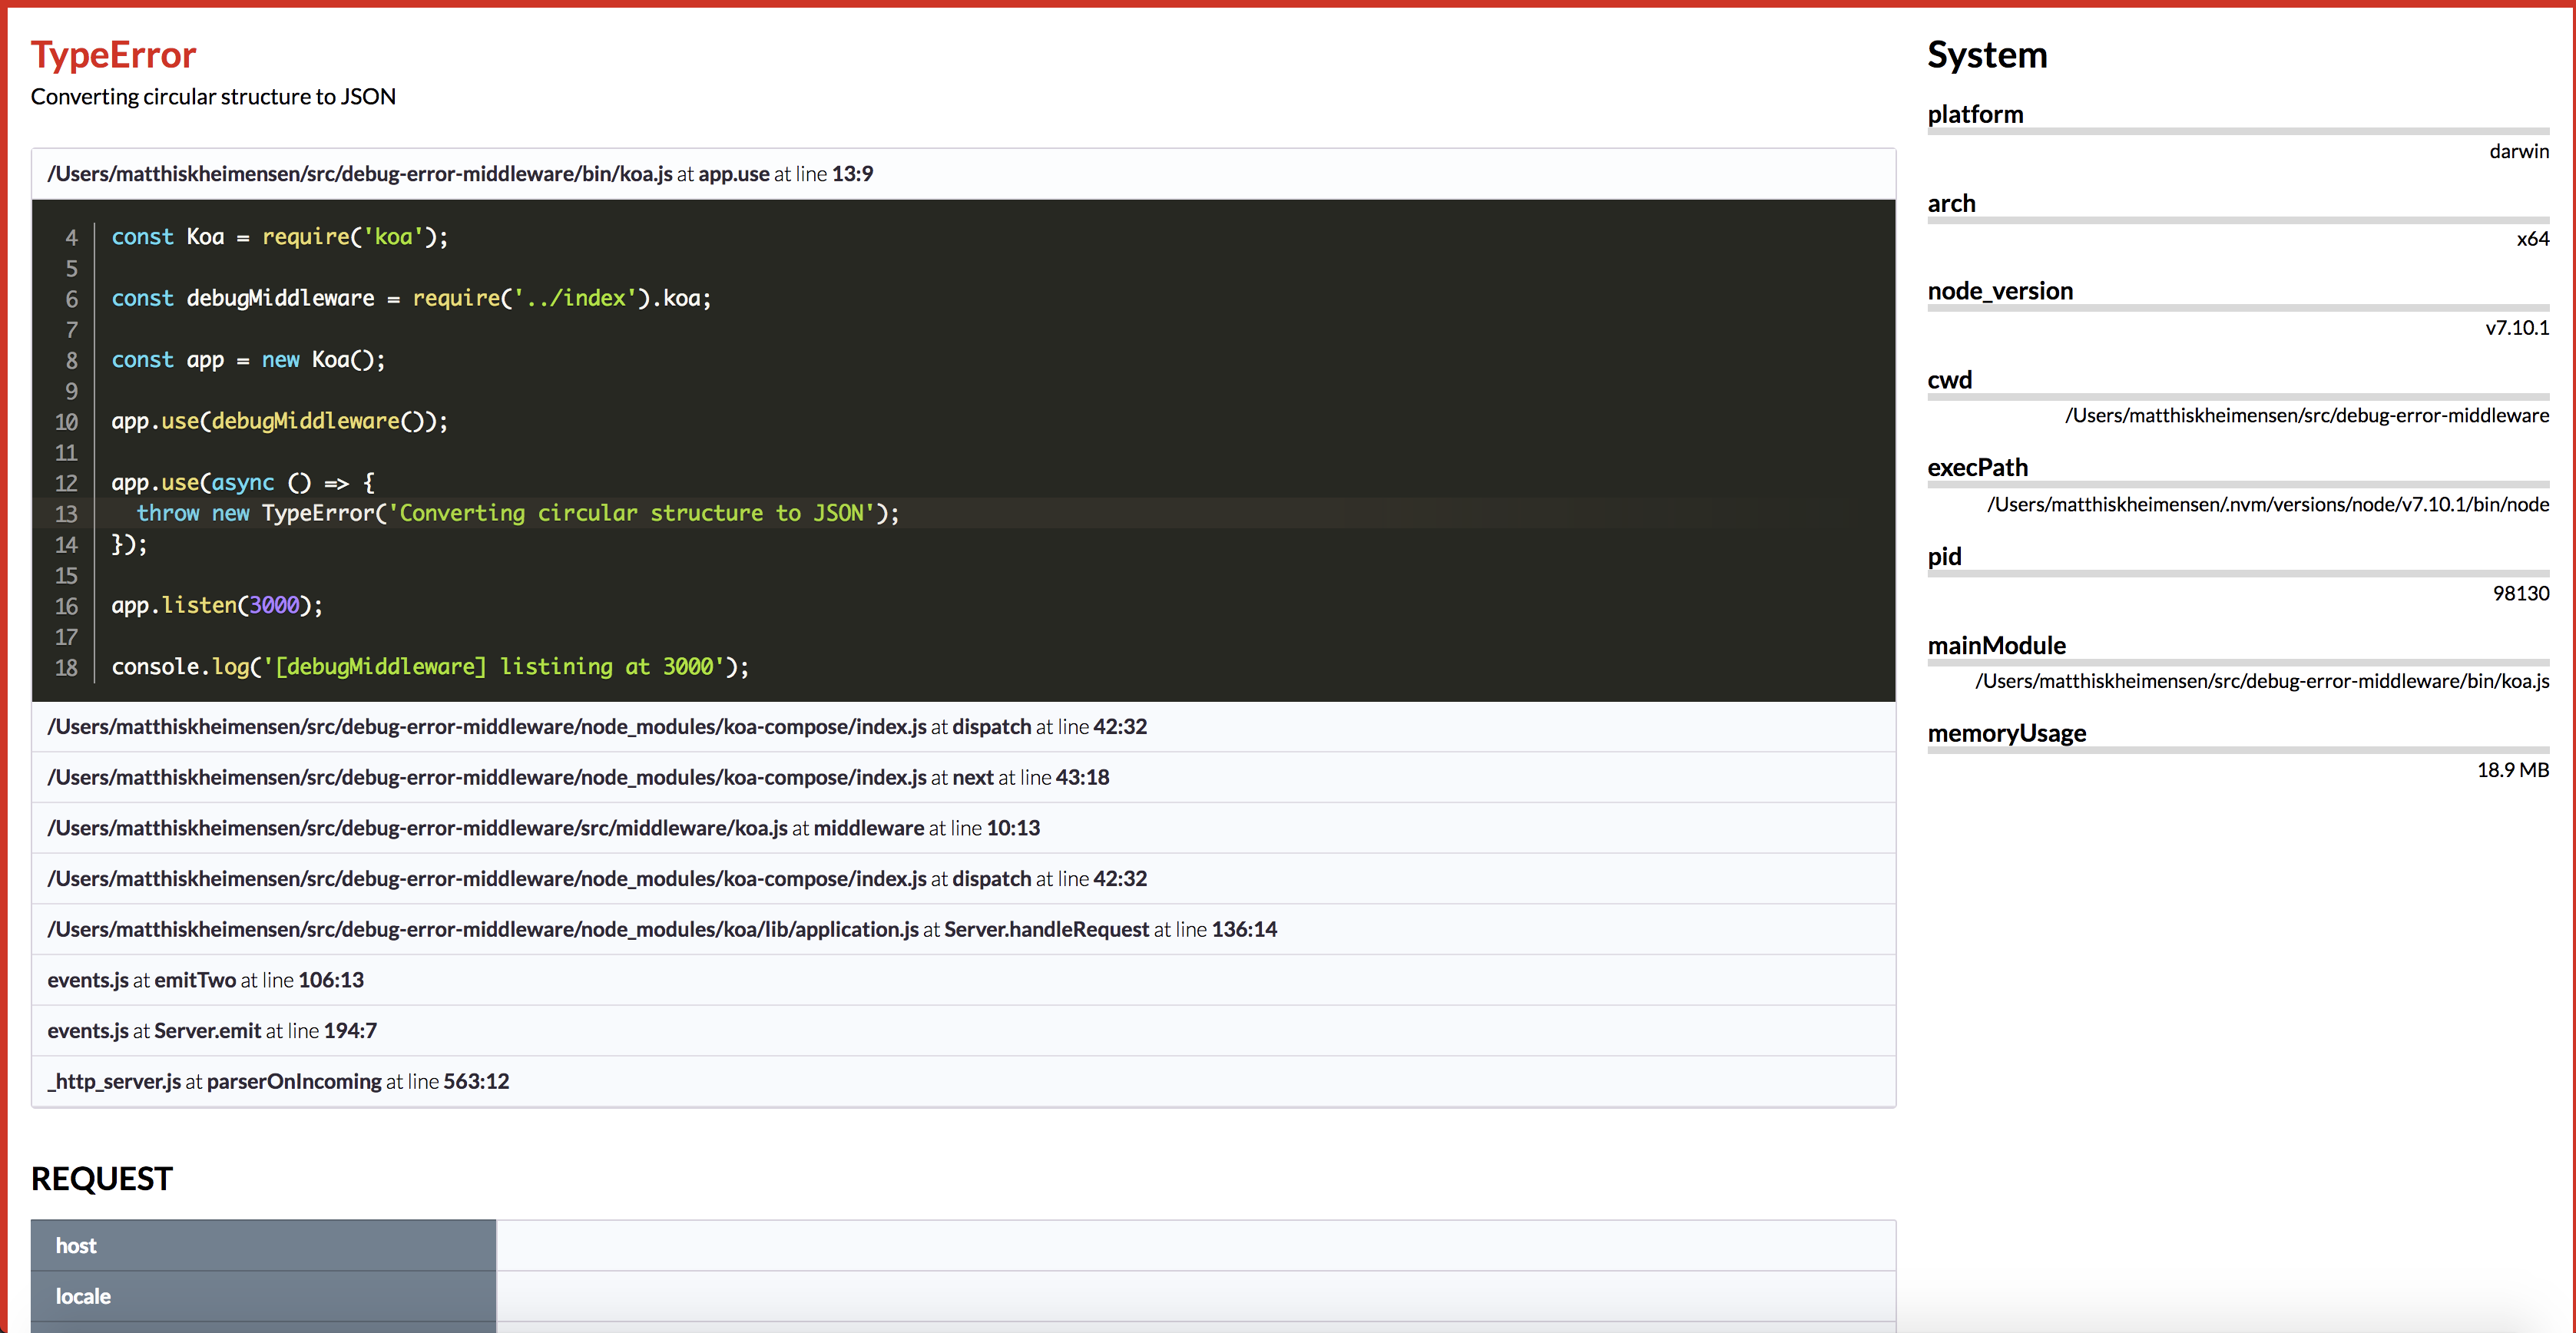
Task: Click the node_version label
Action: pos(2000,291)
